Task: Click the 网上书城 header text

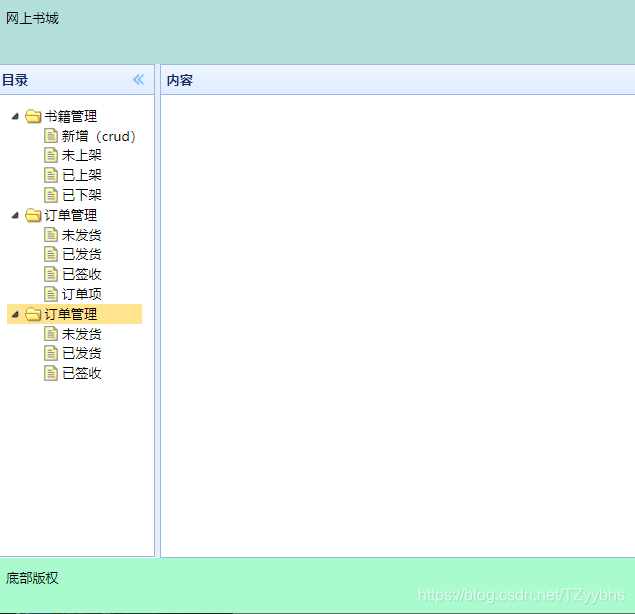Action: click(x=32, y=18)
